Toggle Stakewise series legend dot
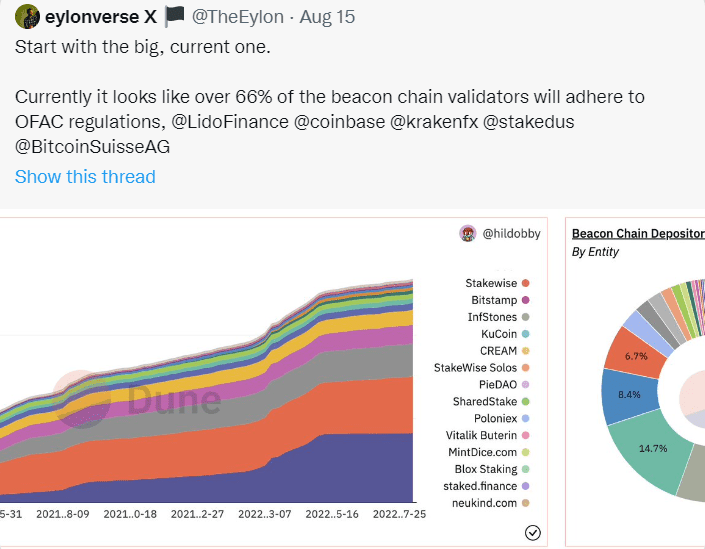 tap(525, 283)
